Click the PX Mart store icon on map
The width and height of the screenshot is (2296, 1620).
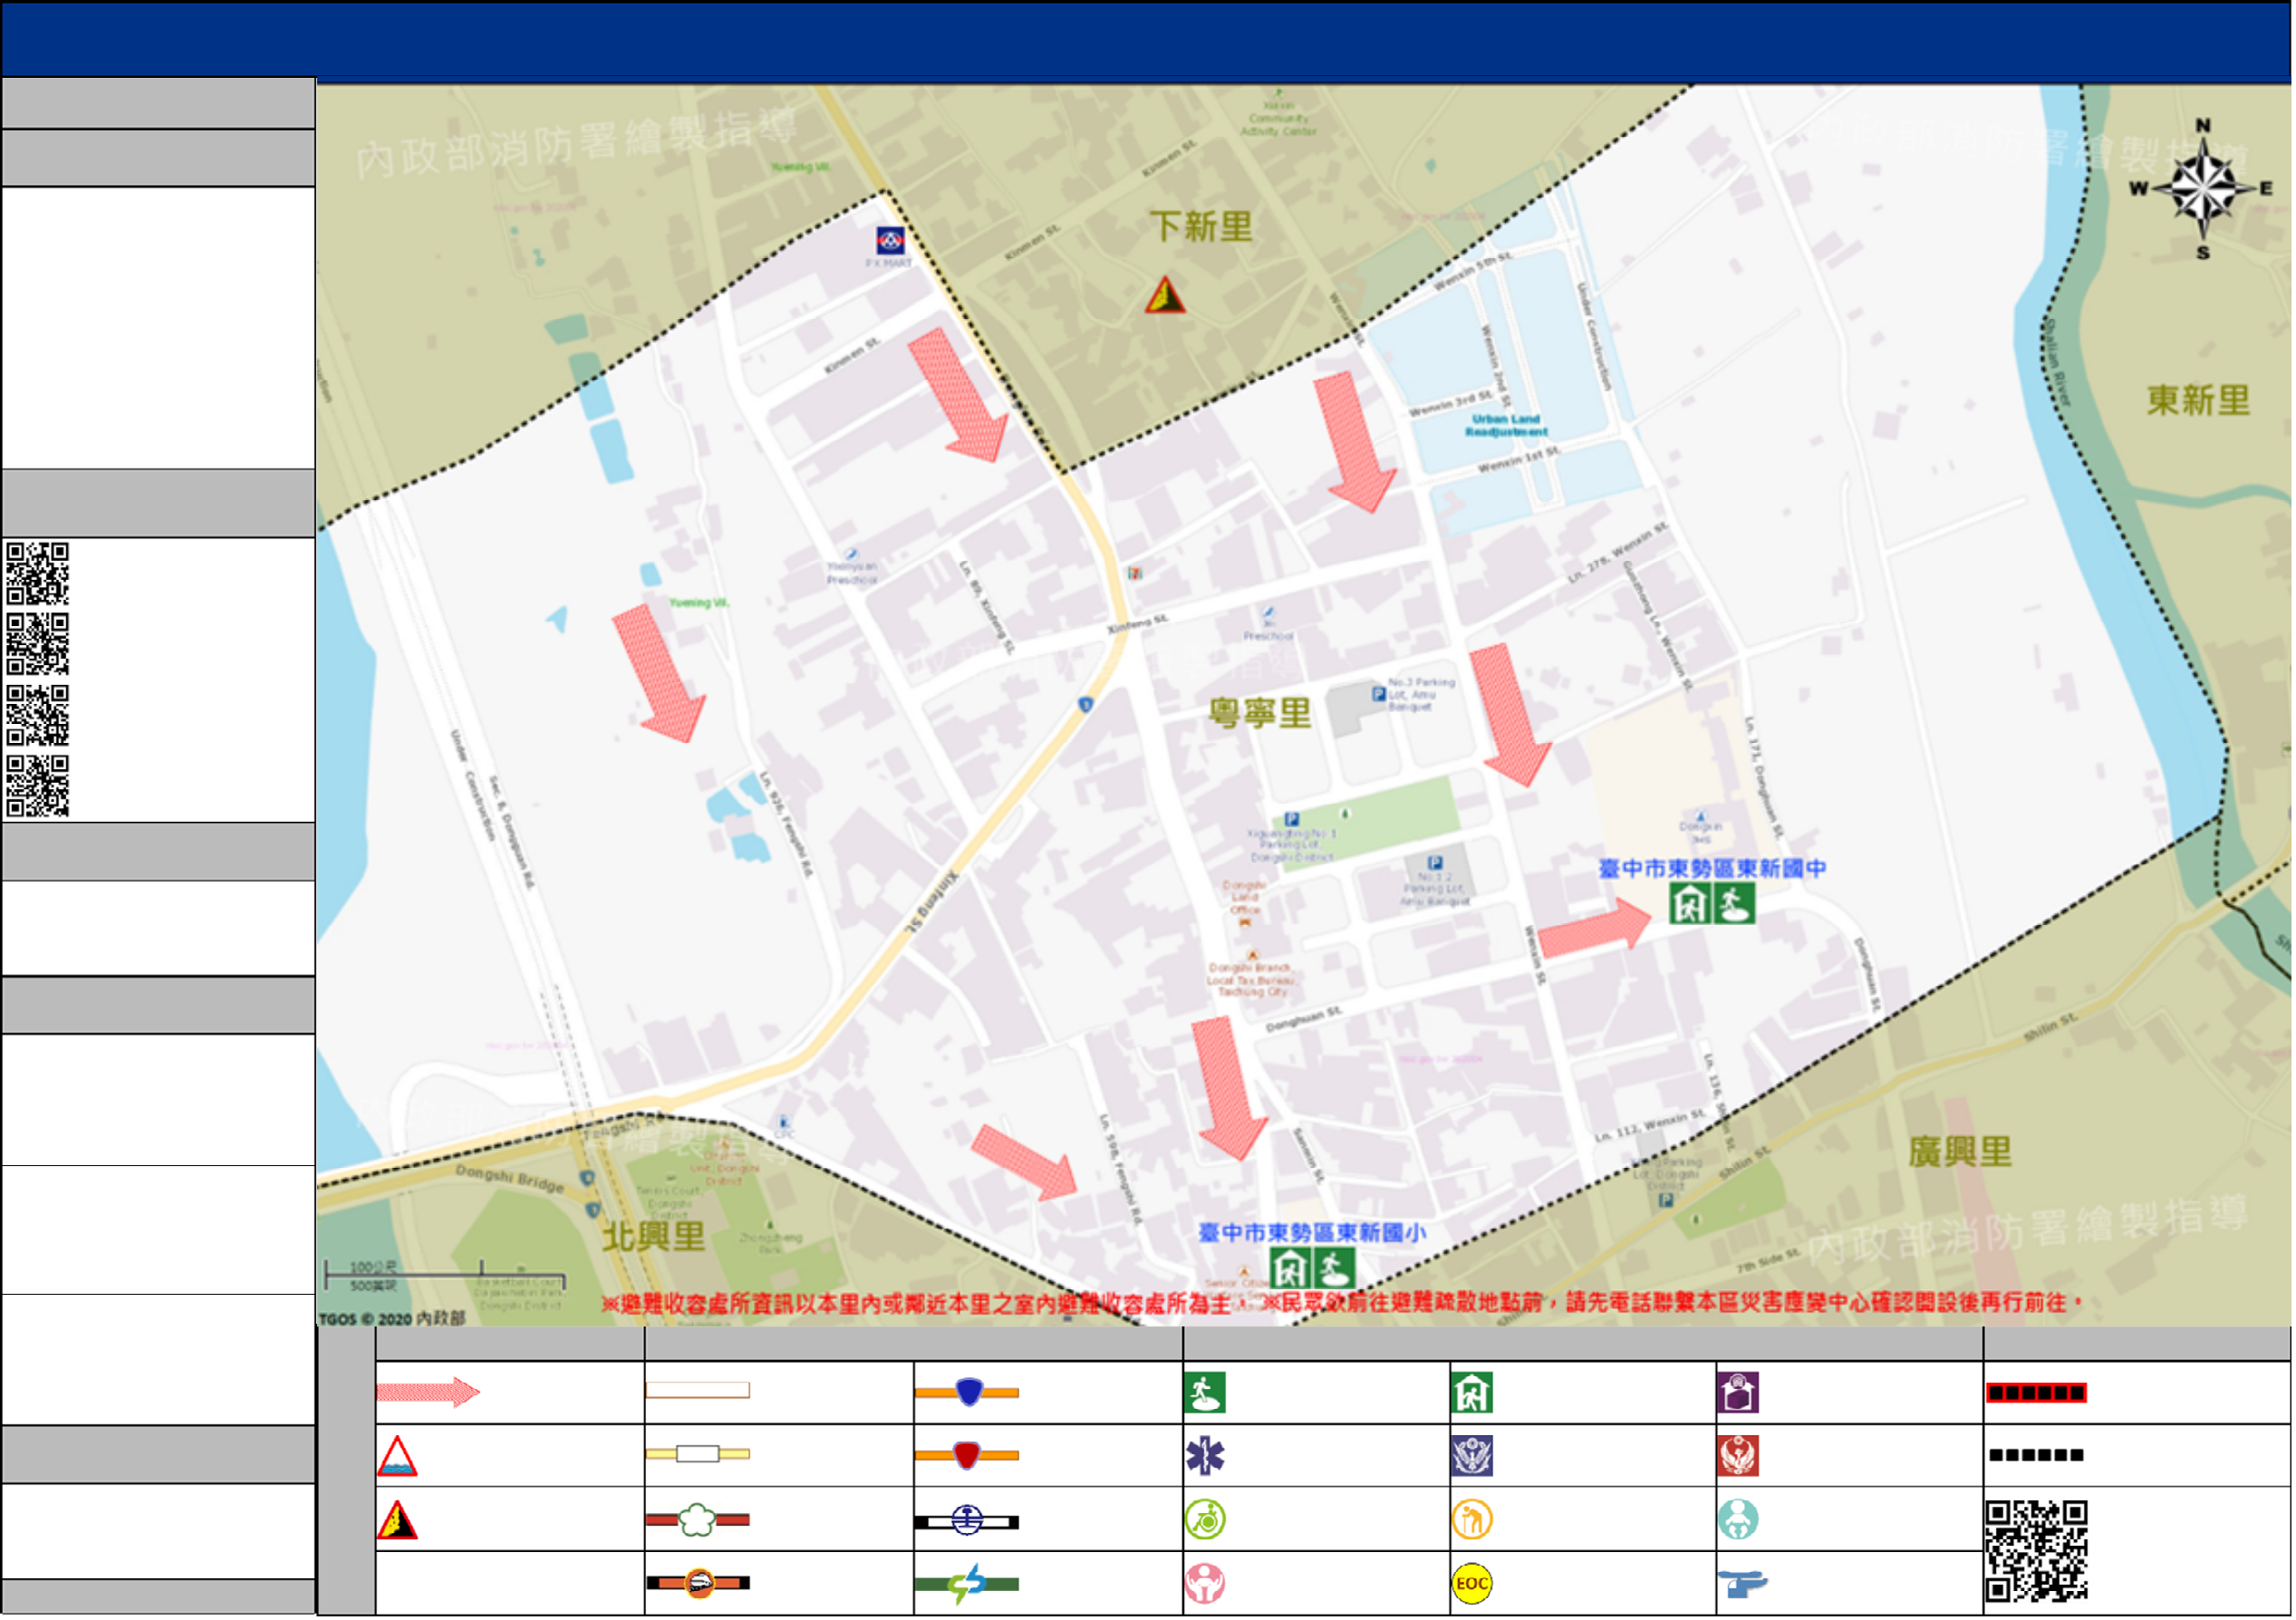point(891,241)
